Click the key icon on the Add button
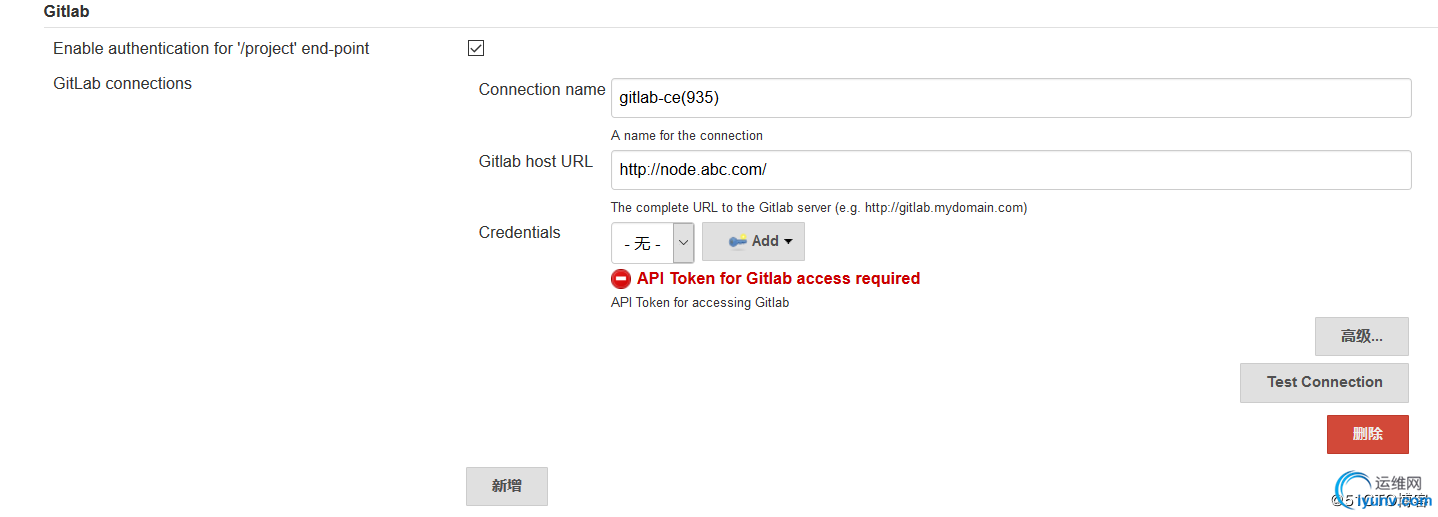The height and width of the screenshot is (517, 1438). (x=738, y=241)
